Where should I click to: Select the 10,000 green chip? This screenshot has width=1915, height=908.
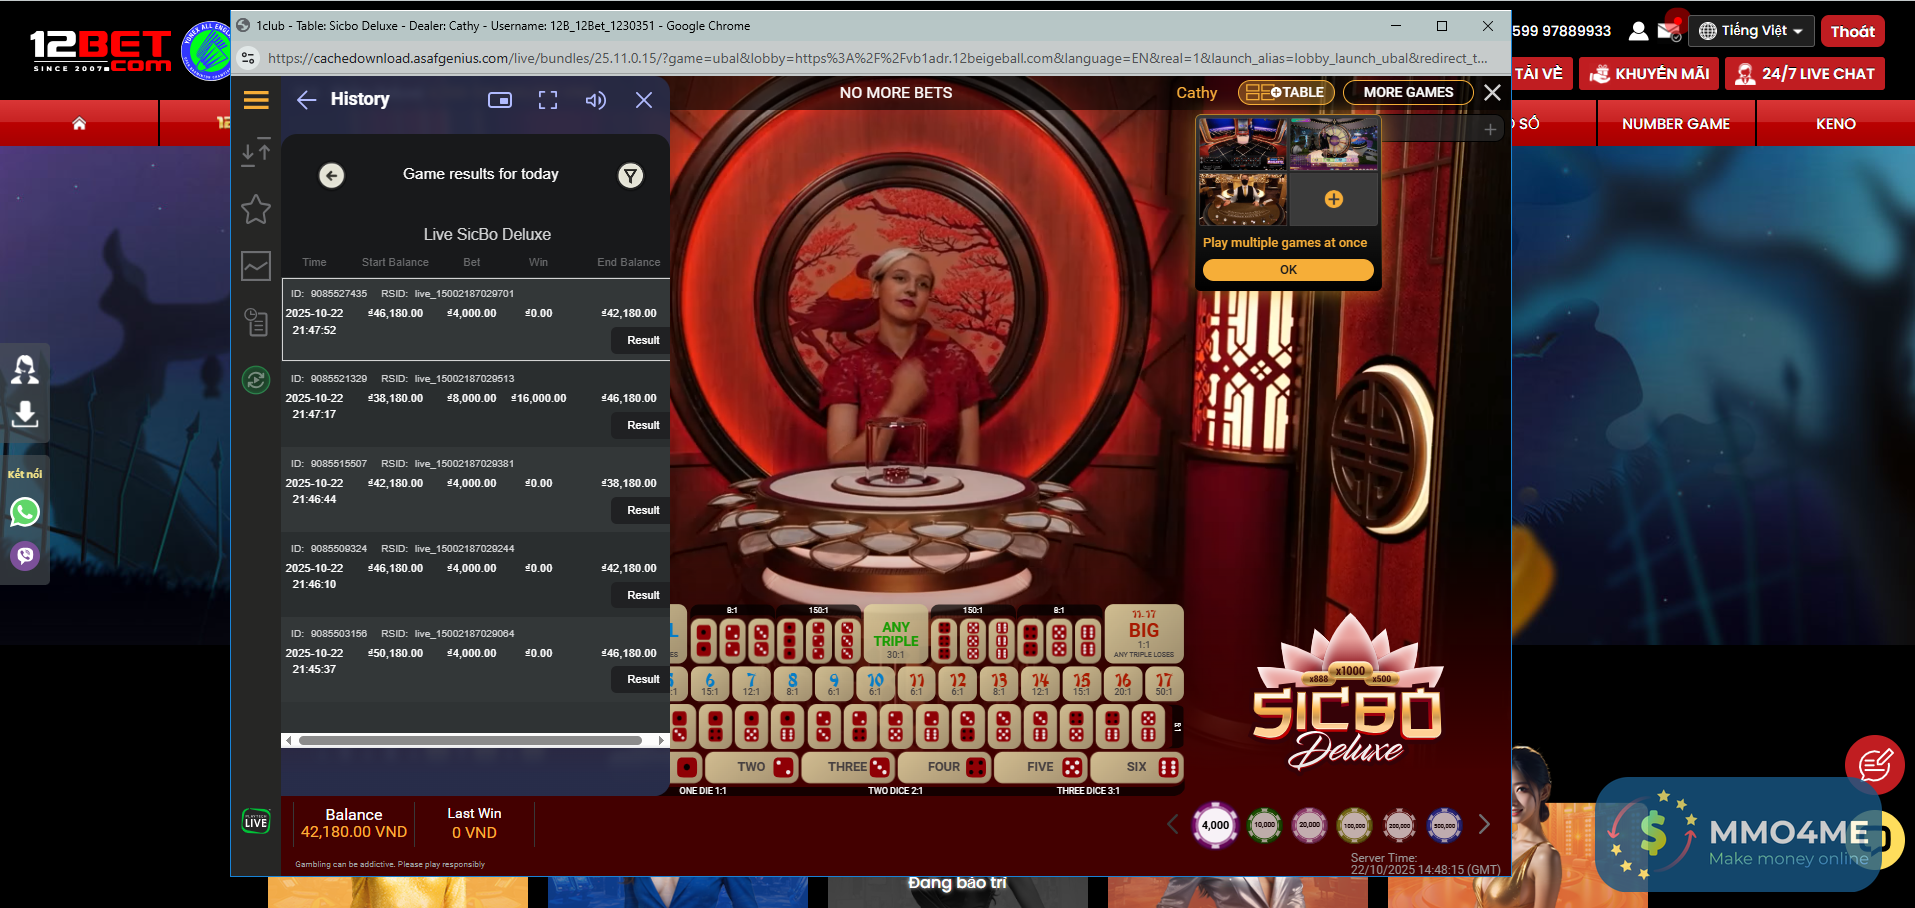pos(1265,825)
